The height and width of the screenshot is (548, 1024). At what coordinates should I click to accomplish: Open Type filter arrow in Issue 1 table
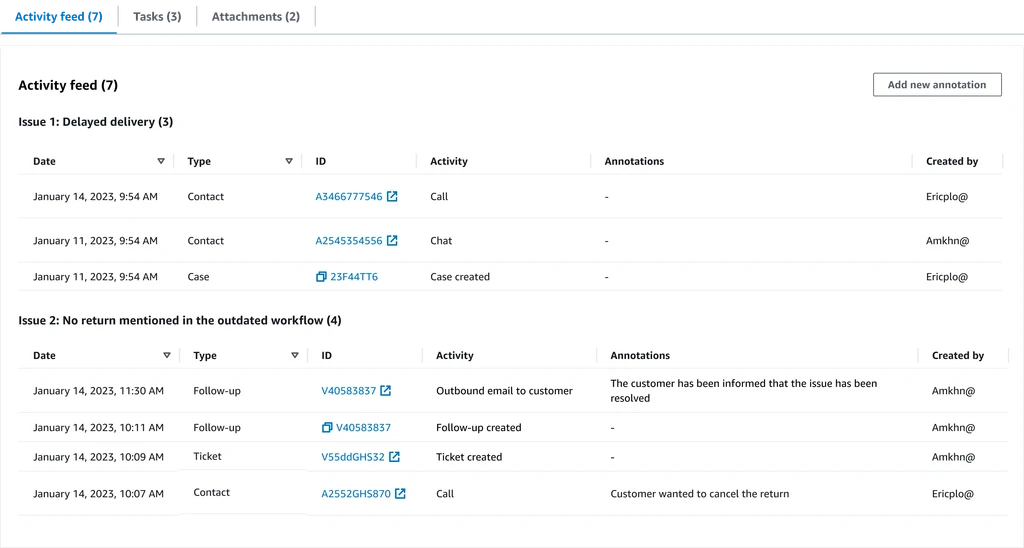[x=289, y=161]
